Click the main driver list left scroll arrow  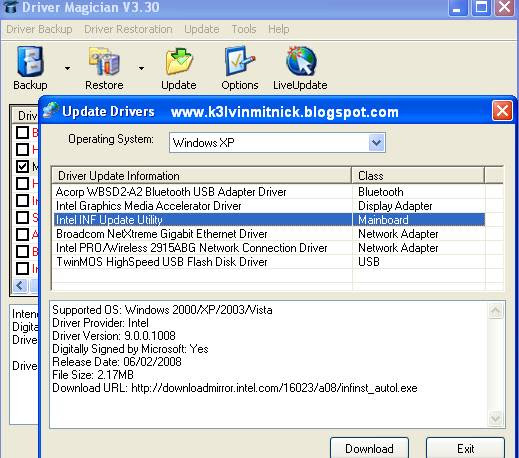20,286
